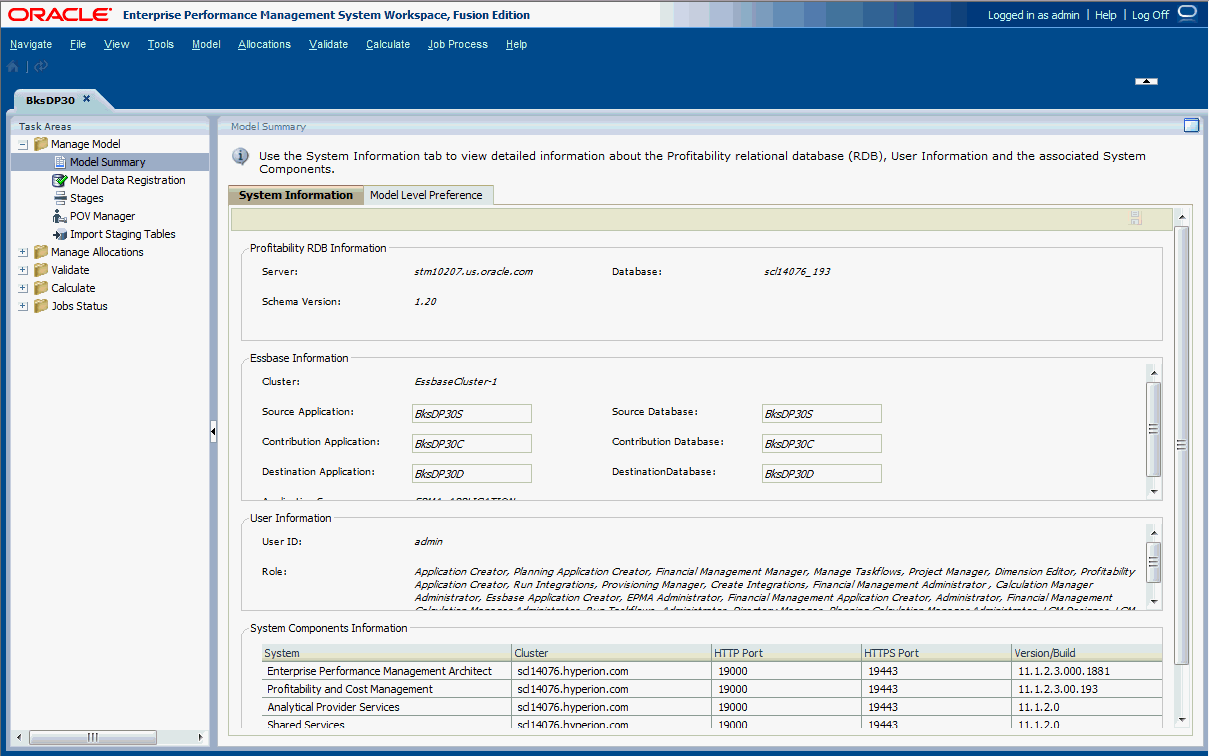Click the home icon below Navigate menu

click(x=13, y=67)
